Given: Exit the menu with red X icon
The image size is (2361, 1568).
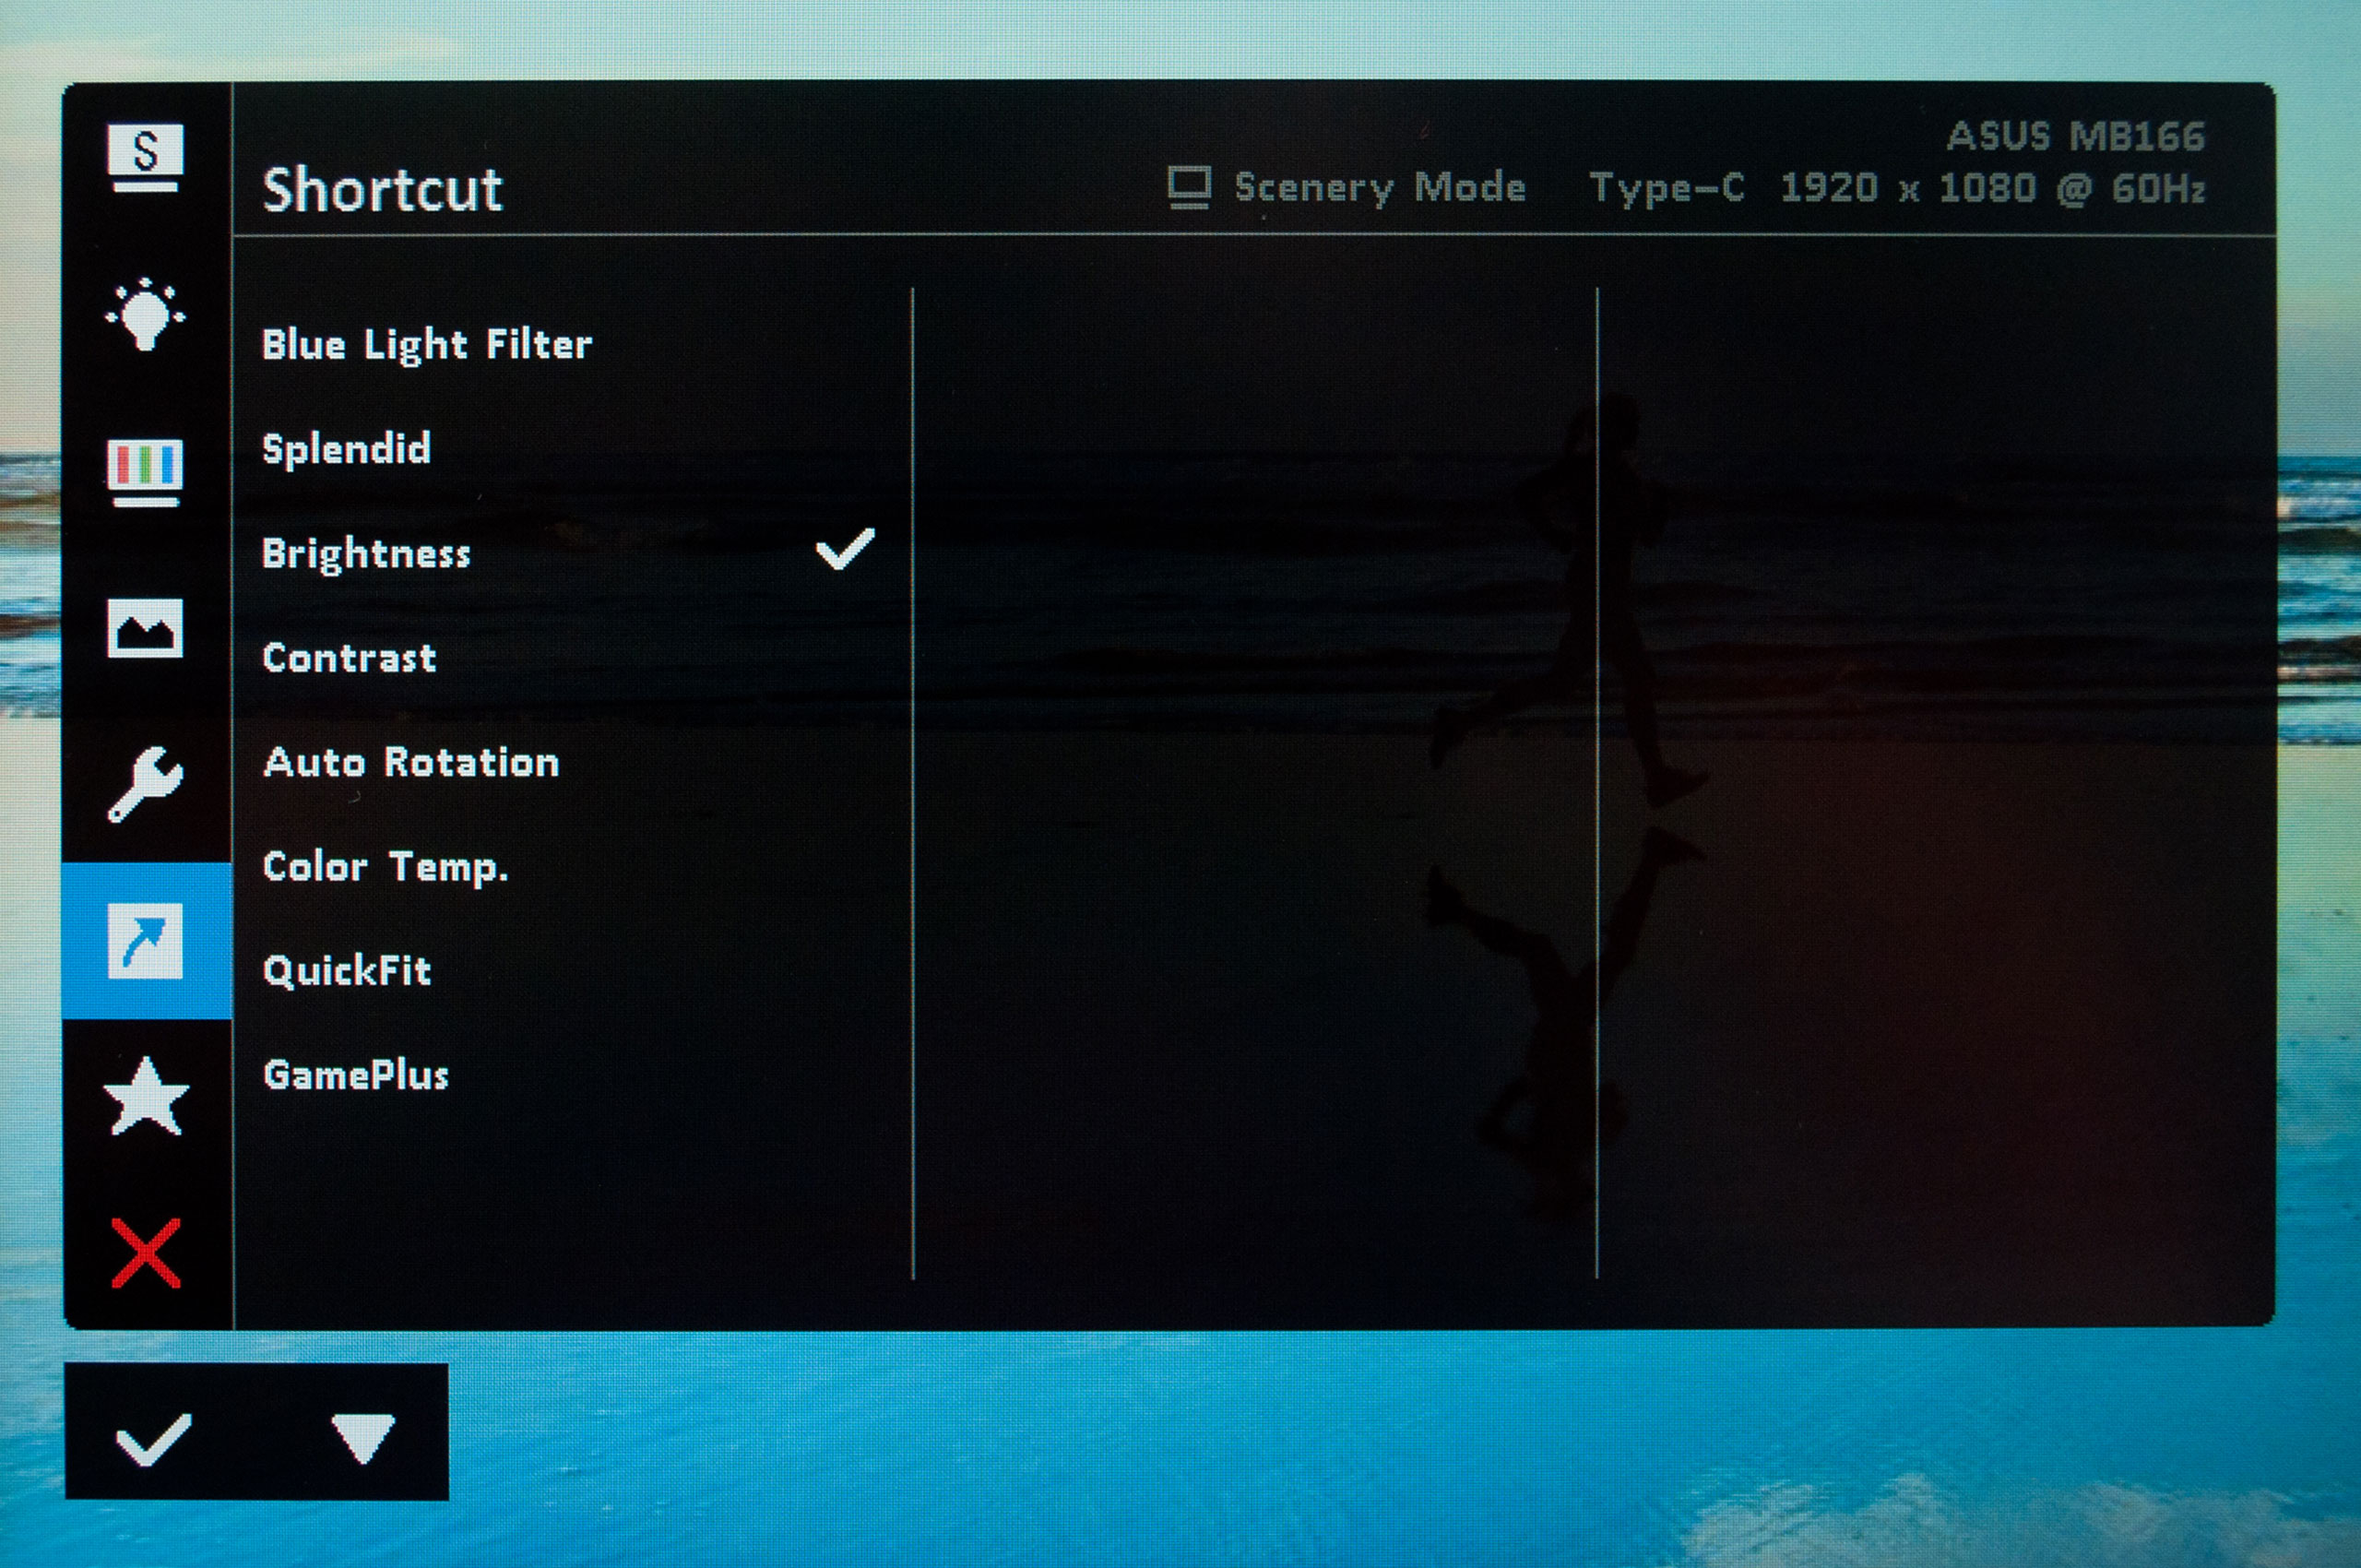Looking at the screenshot, I should pos(146,1253).
